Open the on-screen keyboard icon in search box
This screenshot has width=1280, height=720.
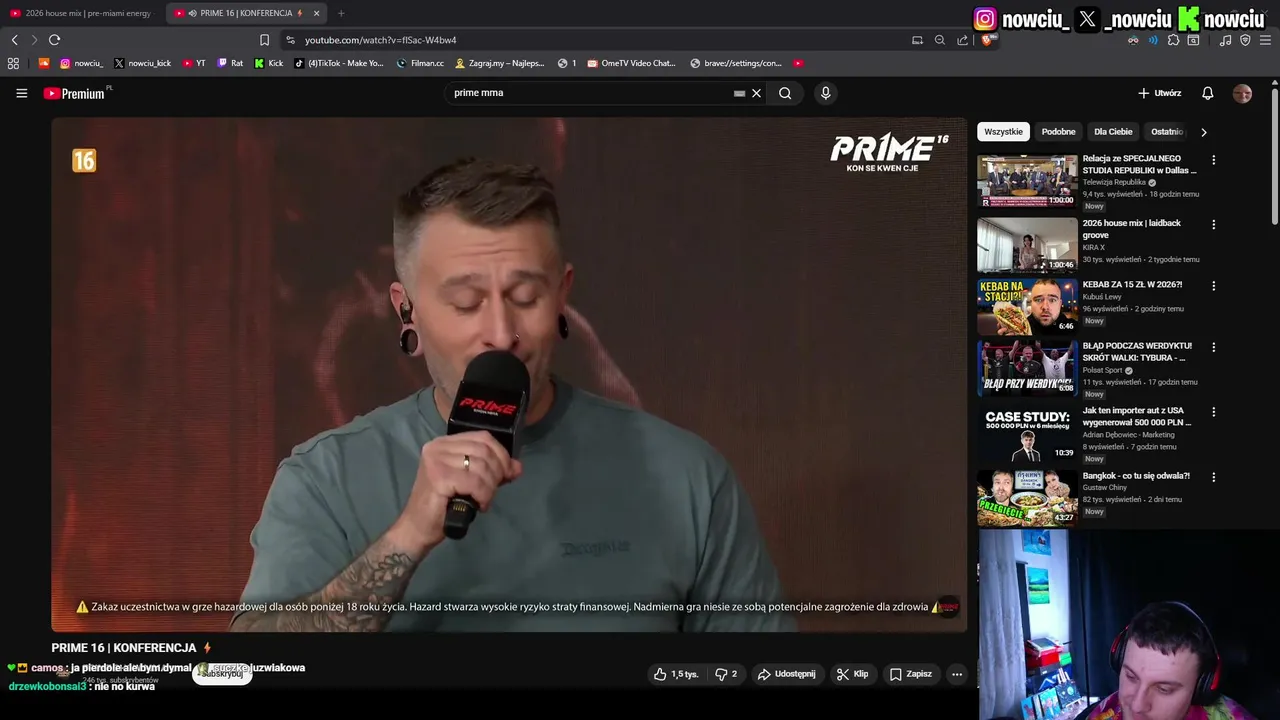tap(739, 93)
